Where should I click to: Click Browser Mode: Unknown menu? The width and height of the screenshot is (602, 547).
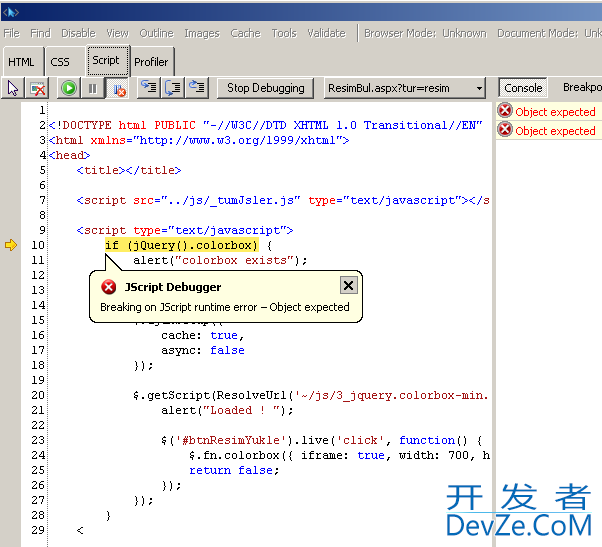[x=425, y=33]
